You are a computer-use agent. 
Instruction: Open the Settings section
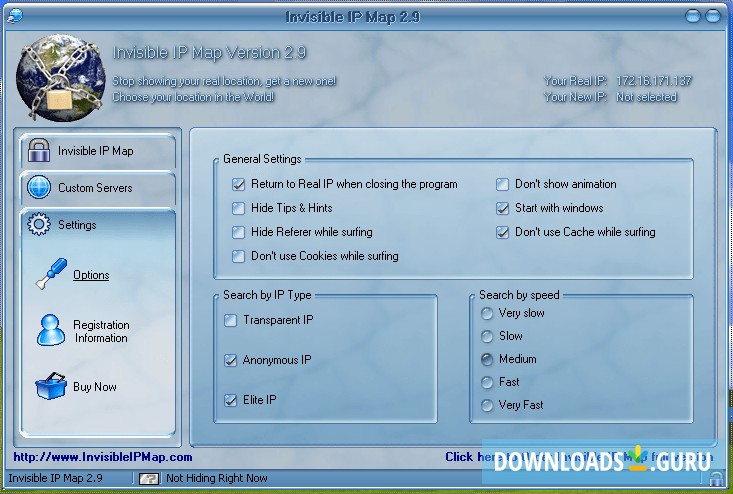pyautogui.click(x=98, y=225)
